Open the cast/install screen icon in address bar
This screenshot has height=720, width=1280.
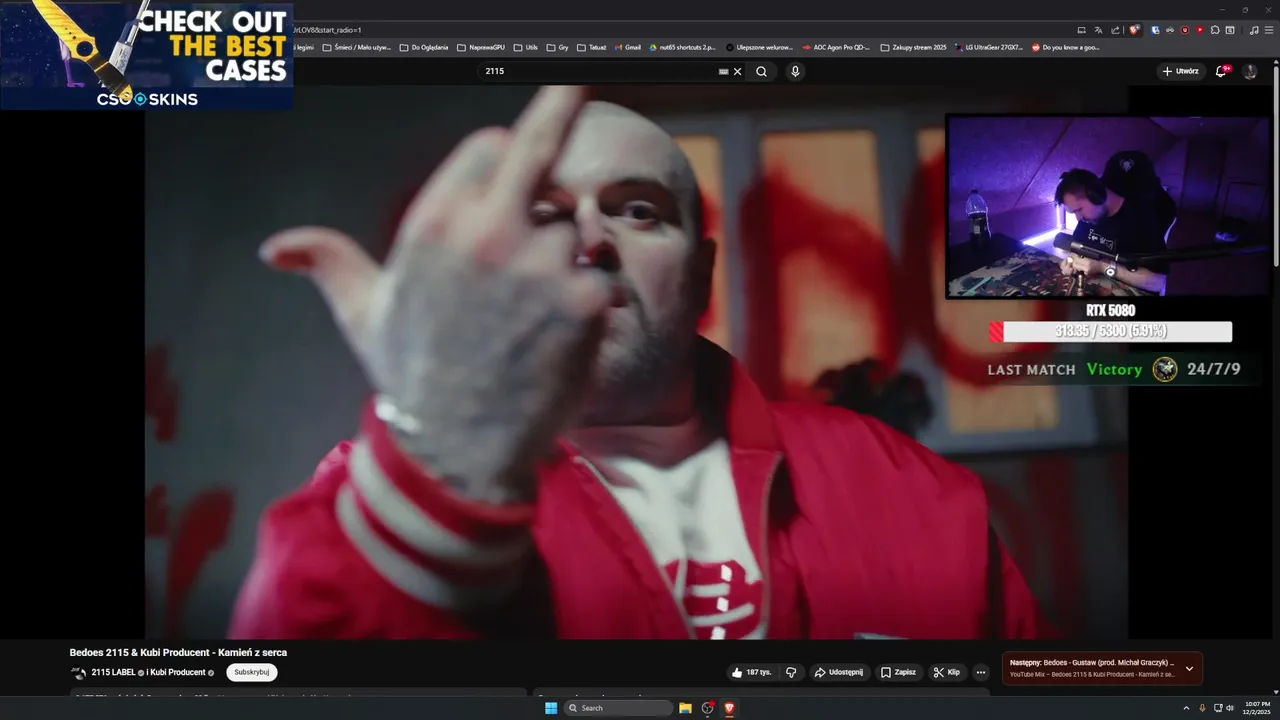pyautogui.click(x=1081, y=30)
